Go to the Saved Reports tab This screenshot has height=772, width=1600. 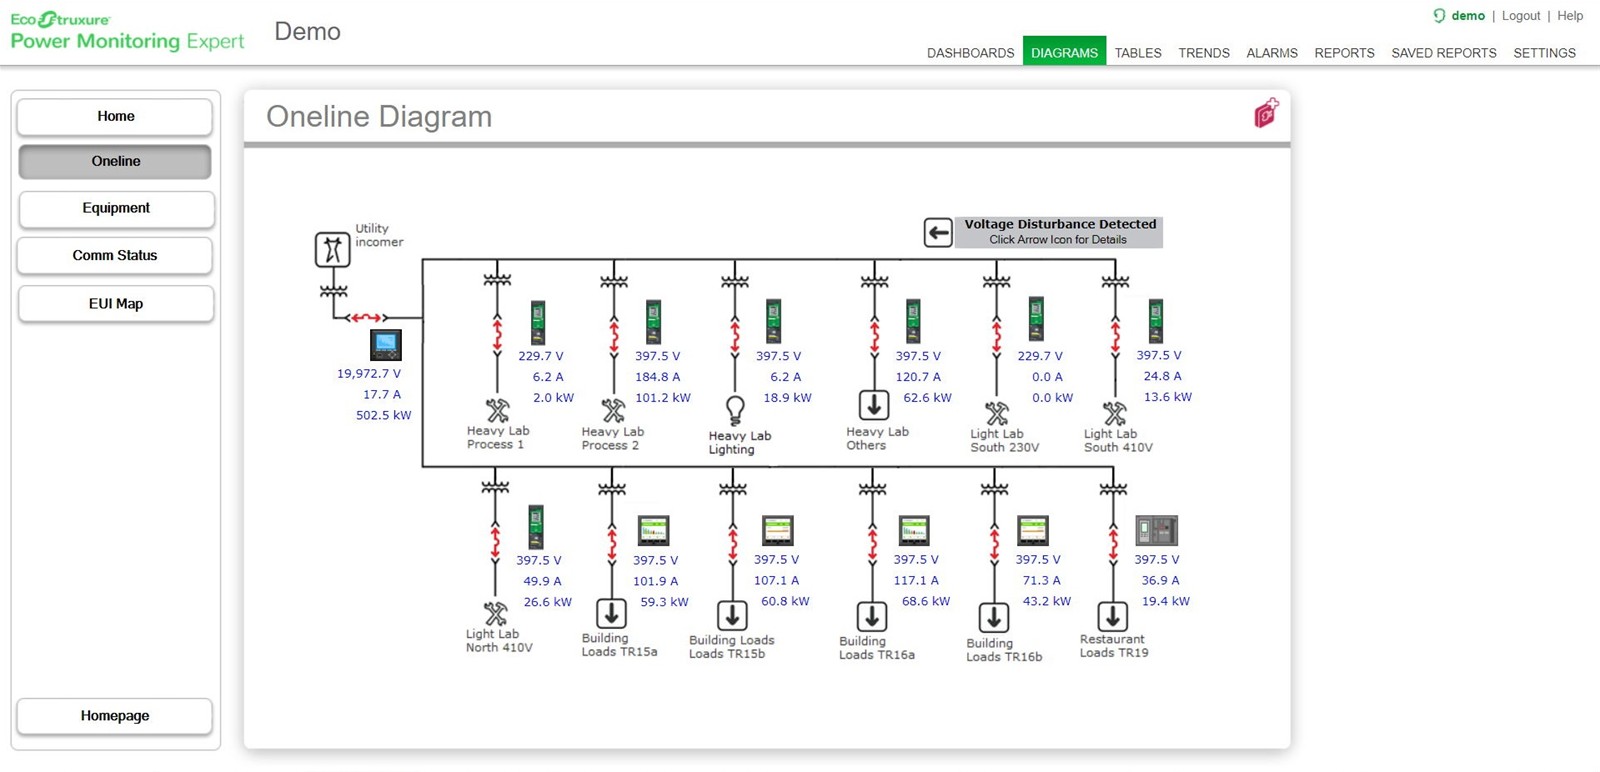(1443, 53)
